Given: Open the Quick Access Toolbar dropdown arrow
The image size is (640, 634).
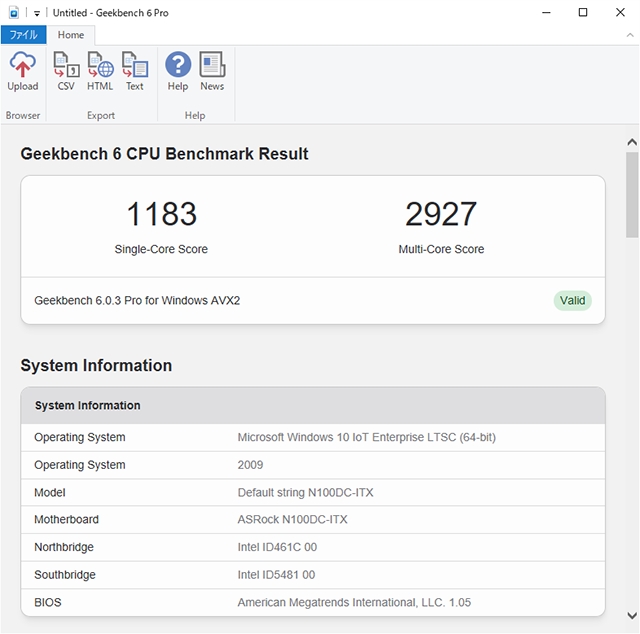Looking at the screenshot, I should tap(37, 13).
